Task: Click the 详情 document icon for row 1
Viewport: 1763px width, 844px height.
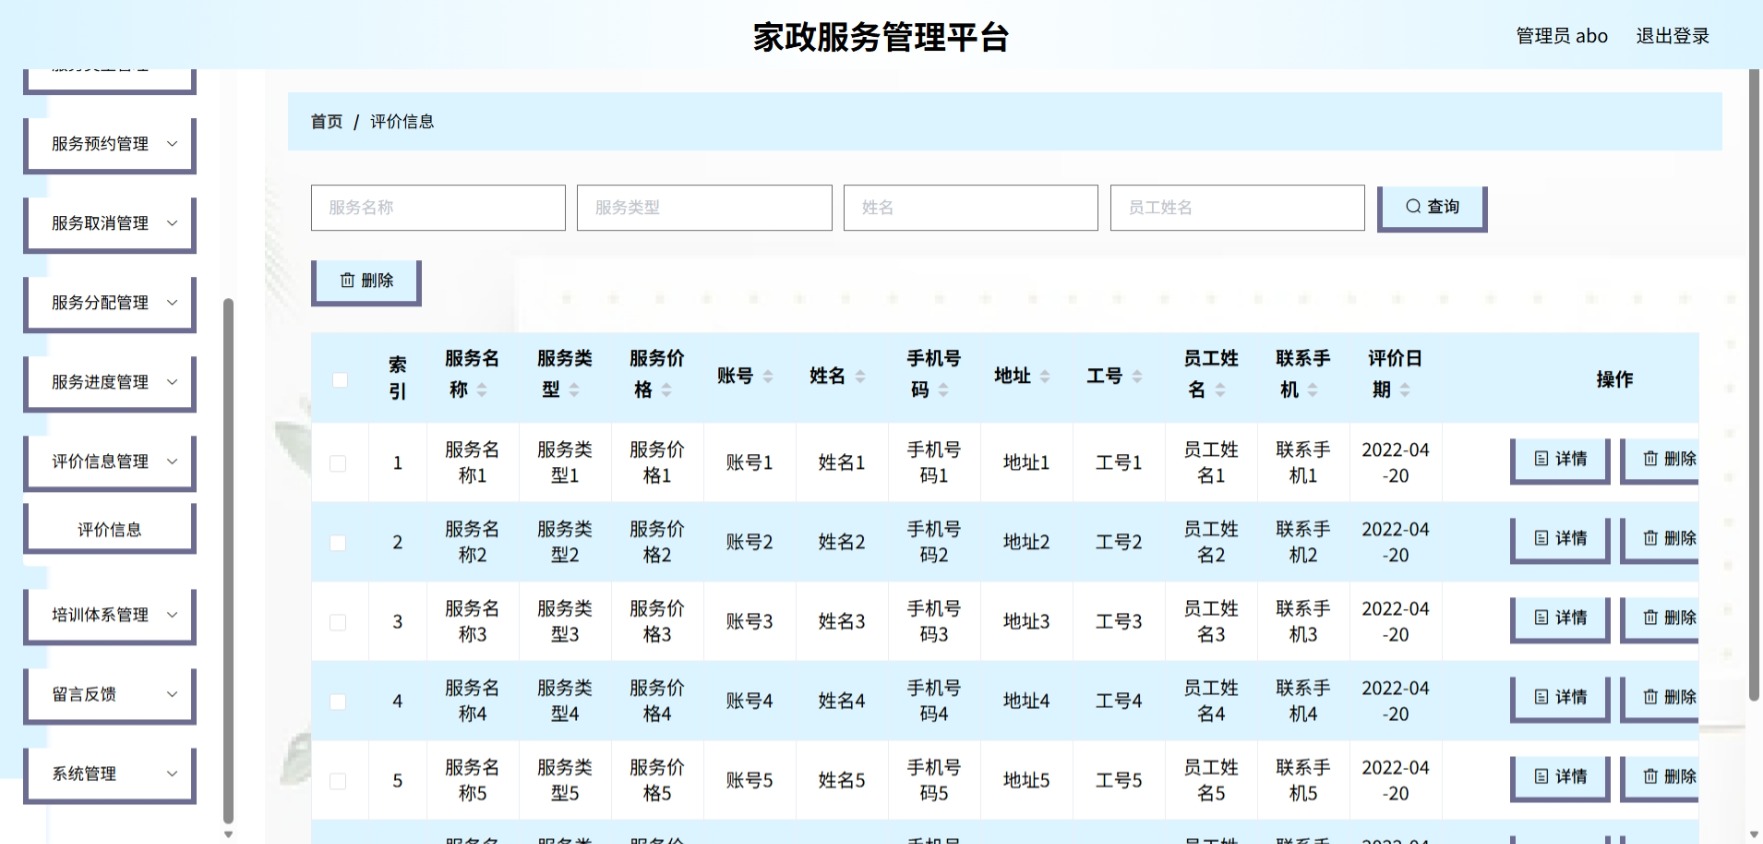Action: [x=1541, y=458]
